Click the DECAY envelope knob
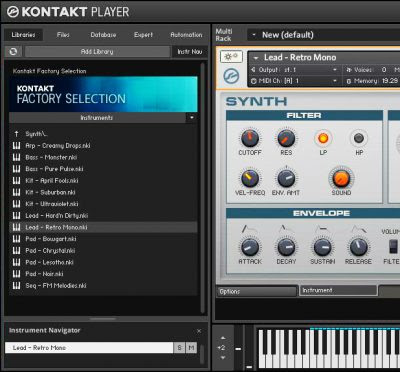This screenshot has height=372, width=400. (286, 247)
